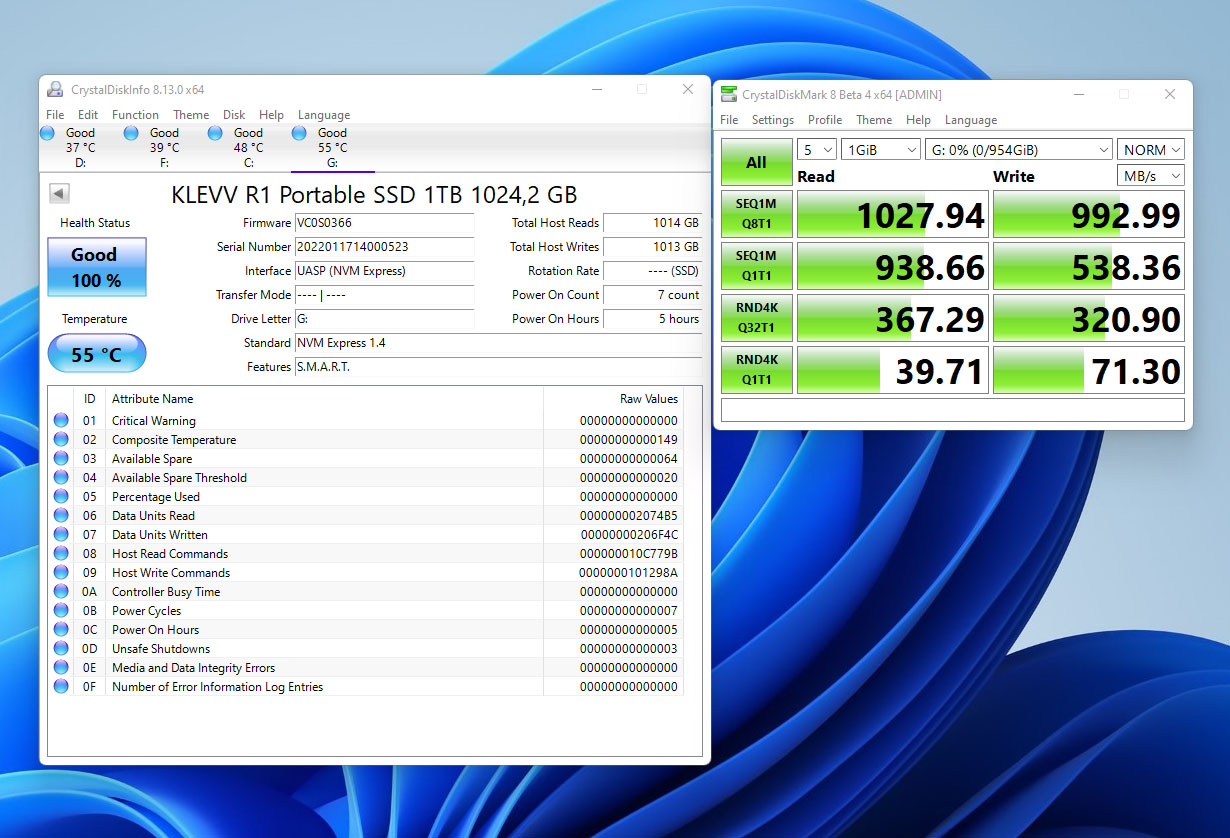The height and width of the screenshot is (838, 1230).
Task: Click the Serial Number field
Action: pyautogui.click(x=384, y=247)
